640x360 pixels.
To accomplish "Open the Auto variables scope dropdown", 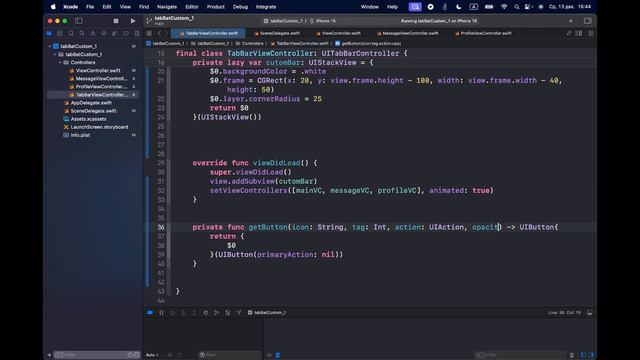I will coord(152,355).
